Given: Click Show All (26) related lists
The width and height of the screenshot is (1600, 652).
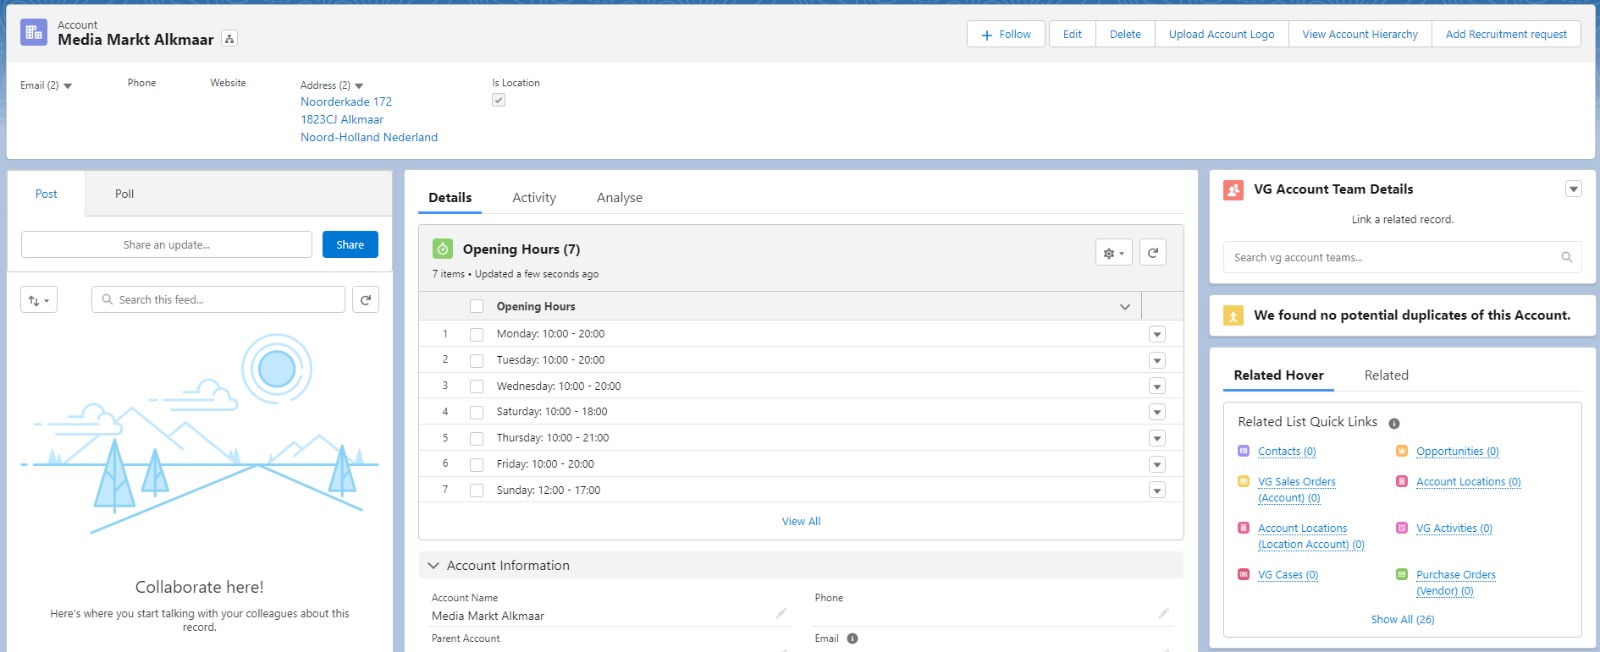Looking at the screenshot, I should click(1402, 619).
